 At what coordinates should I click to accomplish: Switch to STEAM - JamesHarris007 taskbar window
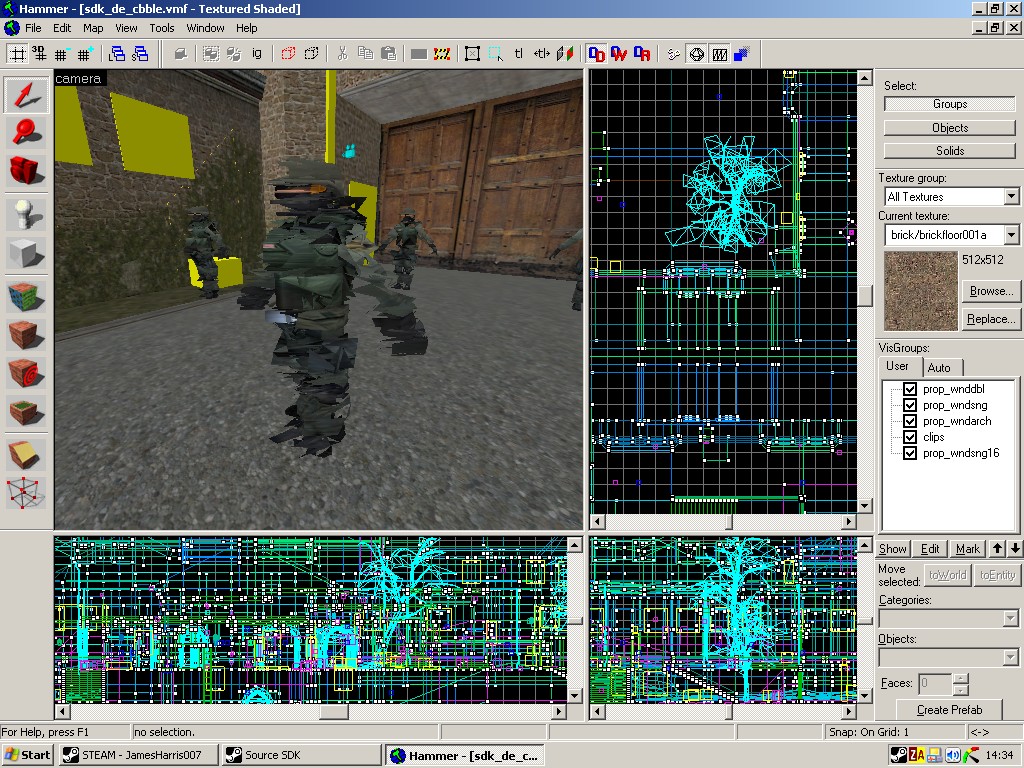138,755
